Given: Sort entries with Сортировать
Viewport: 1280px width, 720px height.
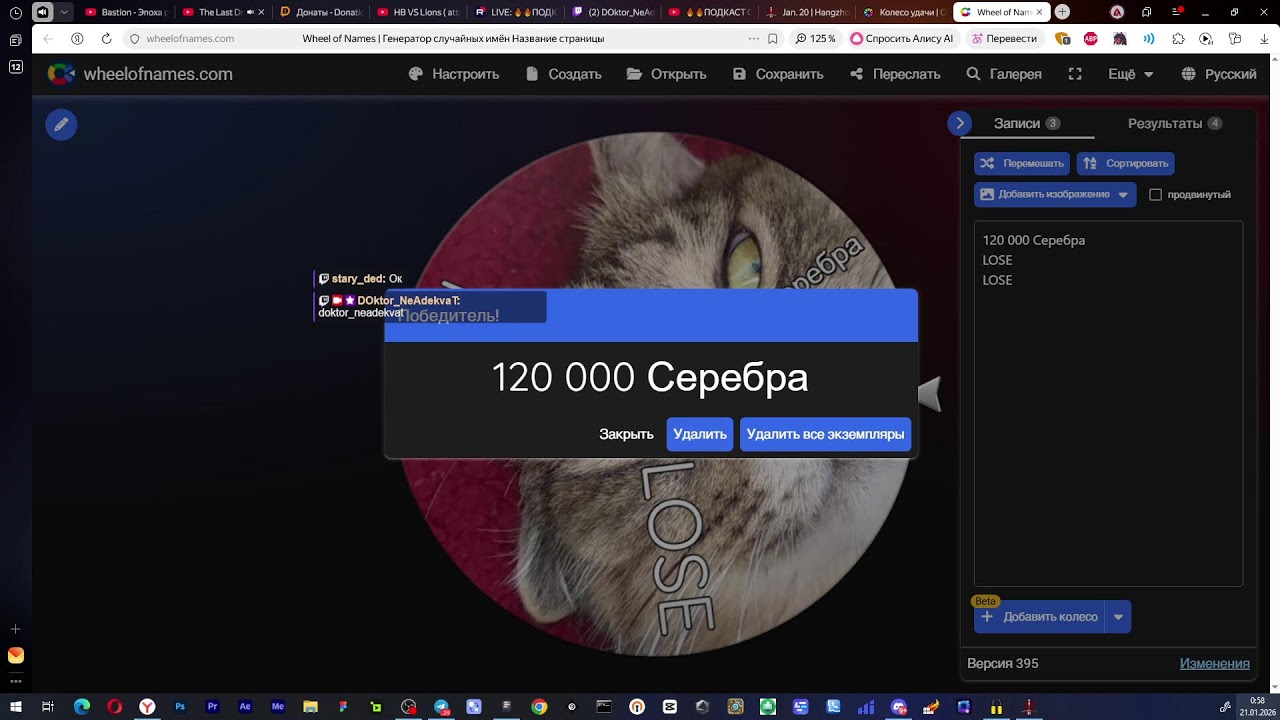Looking at the screenshot, I should pyautogui.click(x=1126, y=163).
